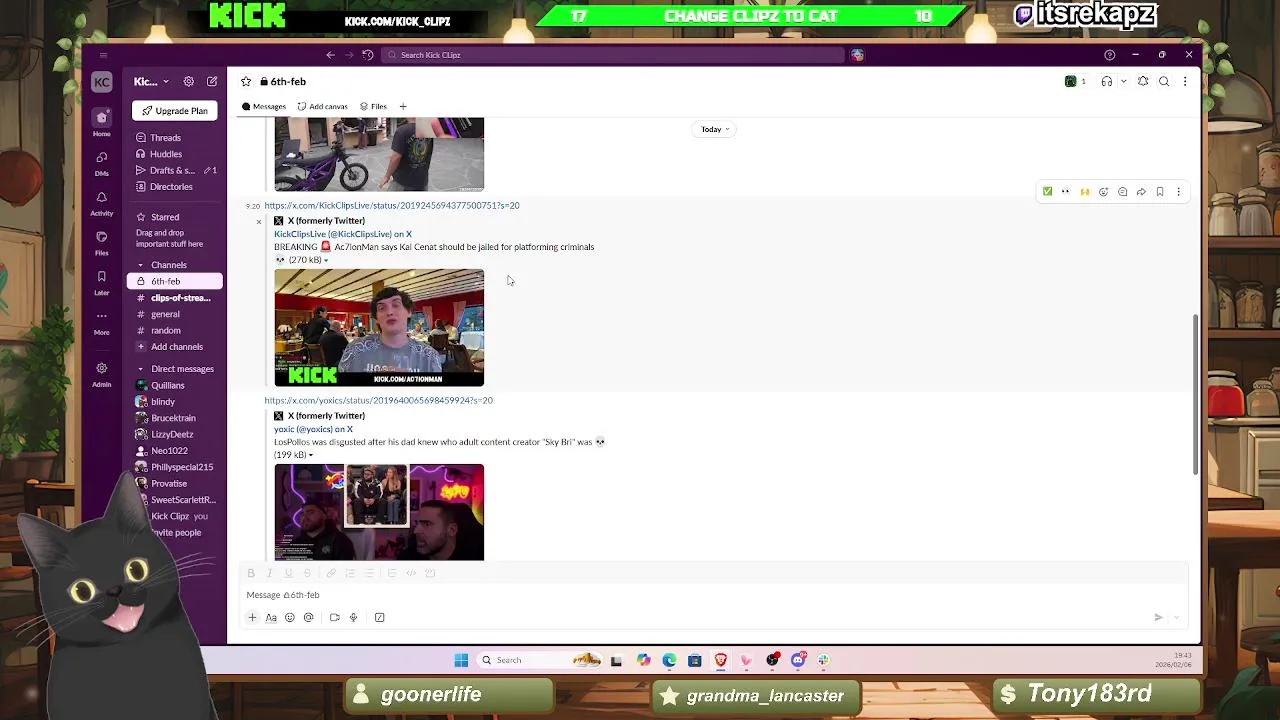Switch to the Files tab
This screenshot has width=1280, height=720.
coord(373,106)
